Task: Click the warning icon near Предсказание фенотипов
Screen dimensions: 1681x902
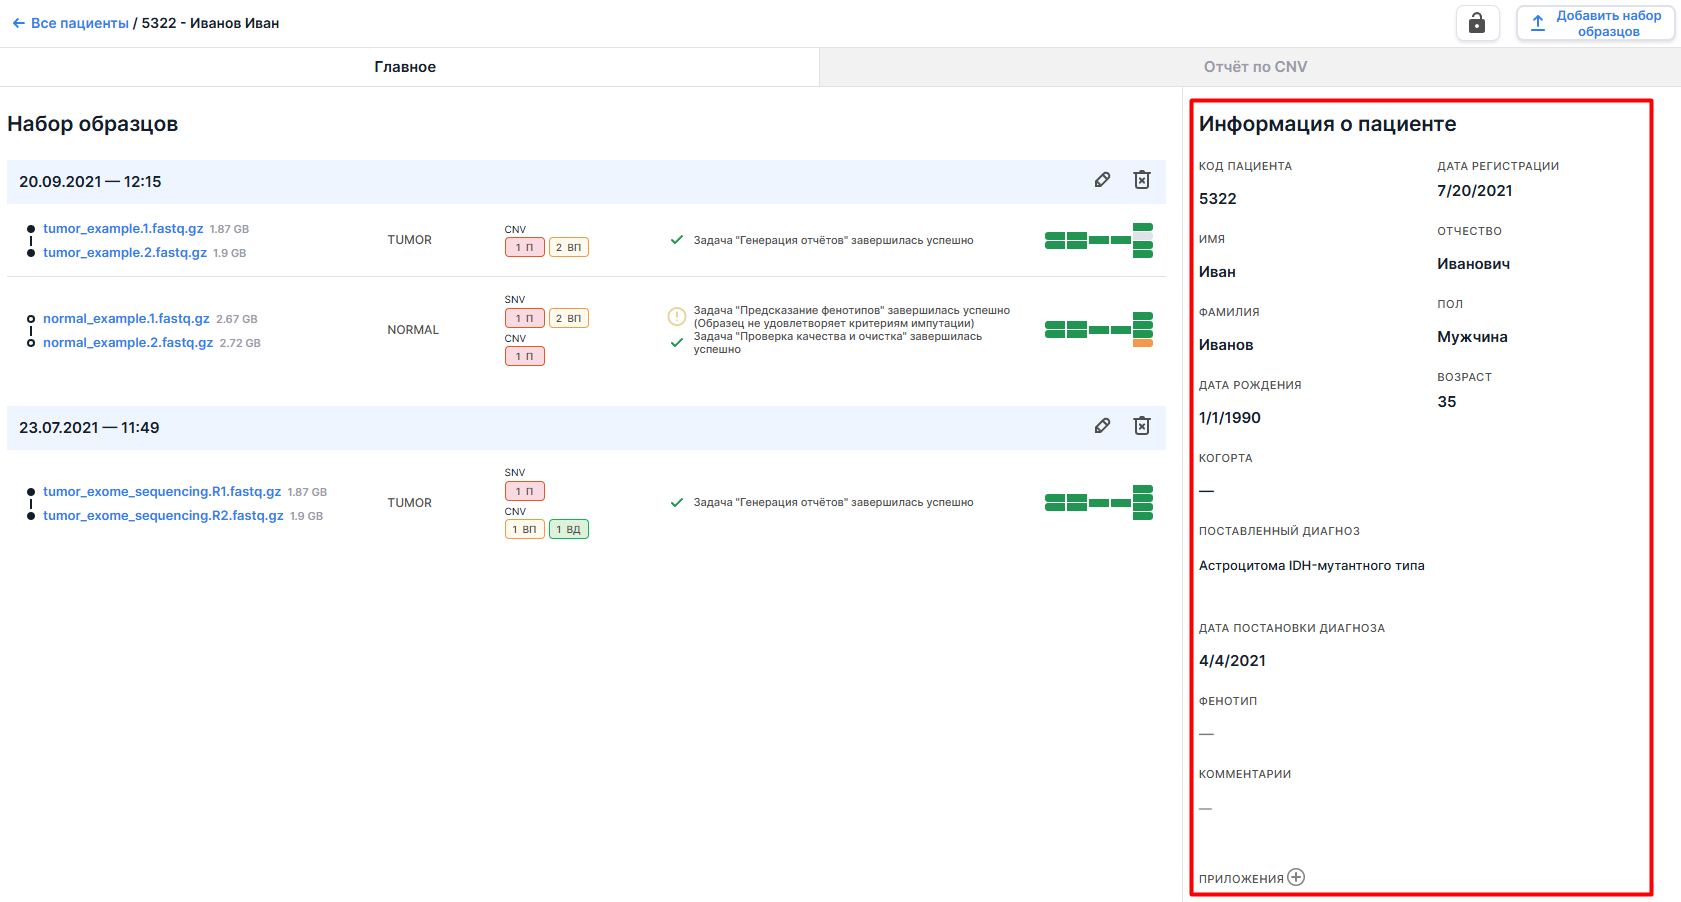Action: (x=677, y=317)
